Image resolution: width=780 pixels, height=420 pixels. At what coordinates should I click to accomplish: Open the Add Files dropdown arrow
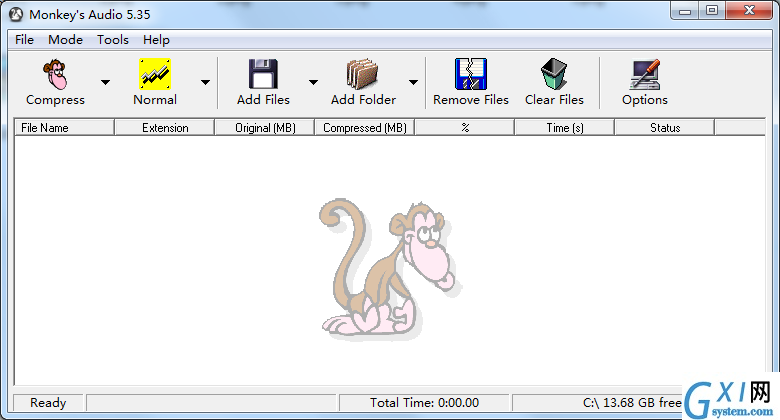coord(313,82)
